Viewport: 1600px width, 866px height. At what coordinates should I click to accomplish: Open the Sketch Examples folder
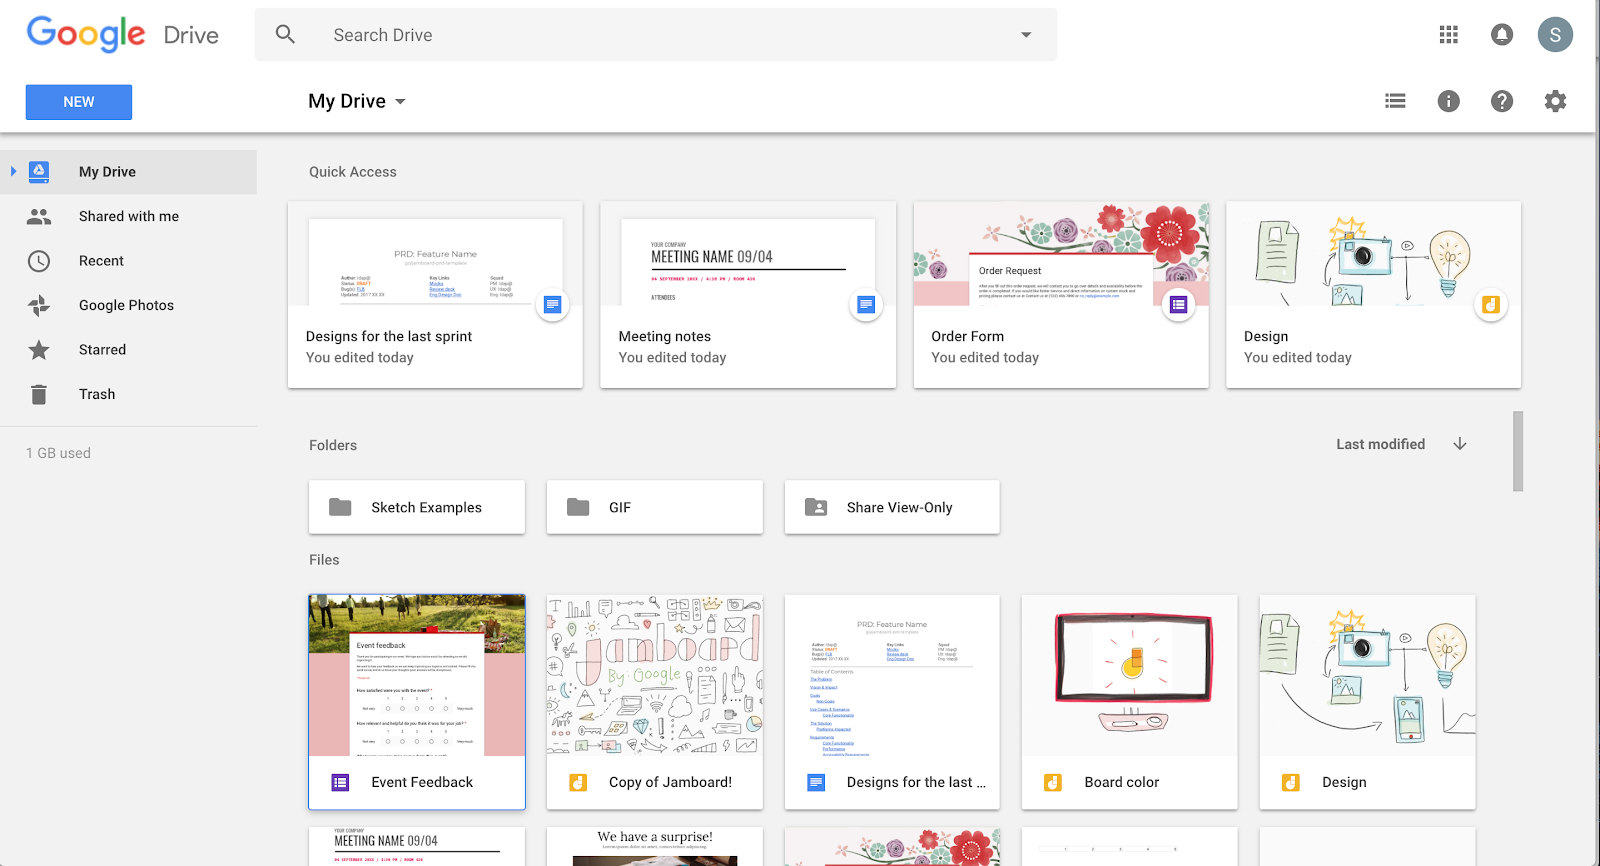[x=417, y=507]
